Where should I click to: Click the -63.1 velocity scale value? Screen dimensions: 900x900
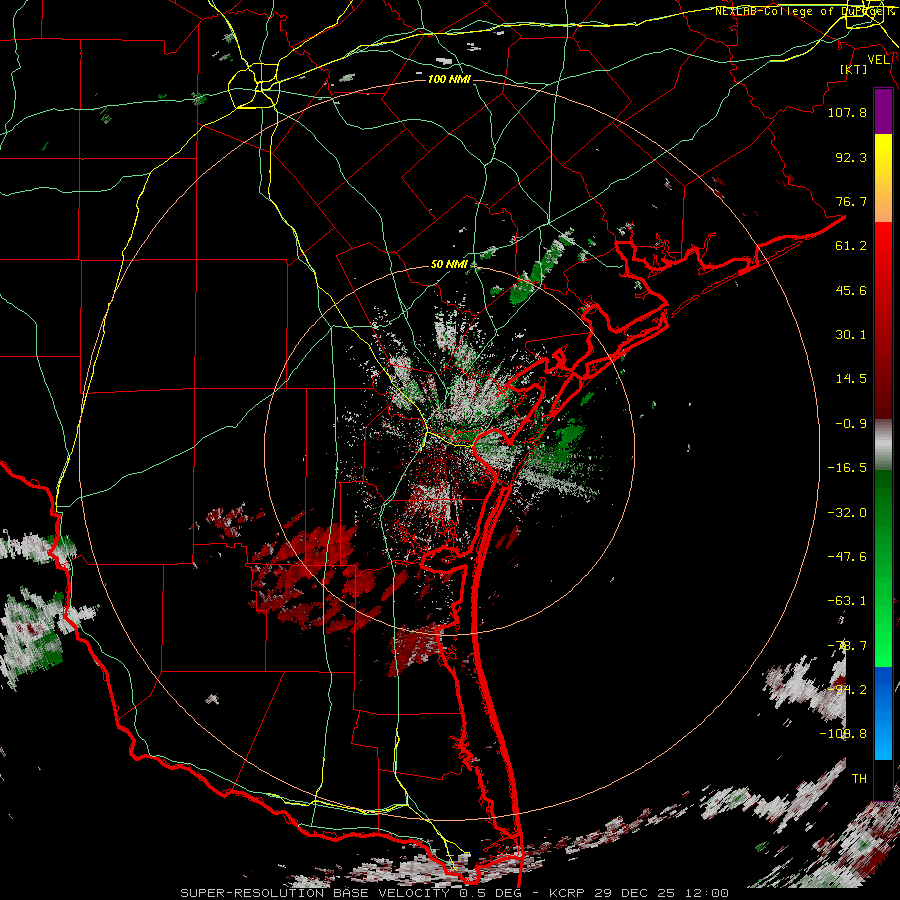(847, 601)
